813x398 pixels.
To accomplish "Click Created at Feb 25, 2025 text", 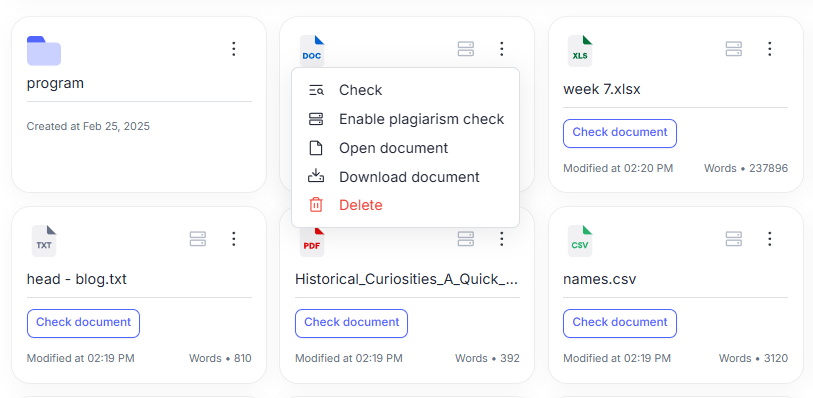I will tap(88, 126).
